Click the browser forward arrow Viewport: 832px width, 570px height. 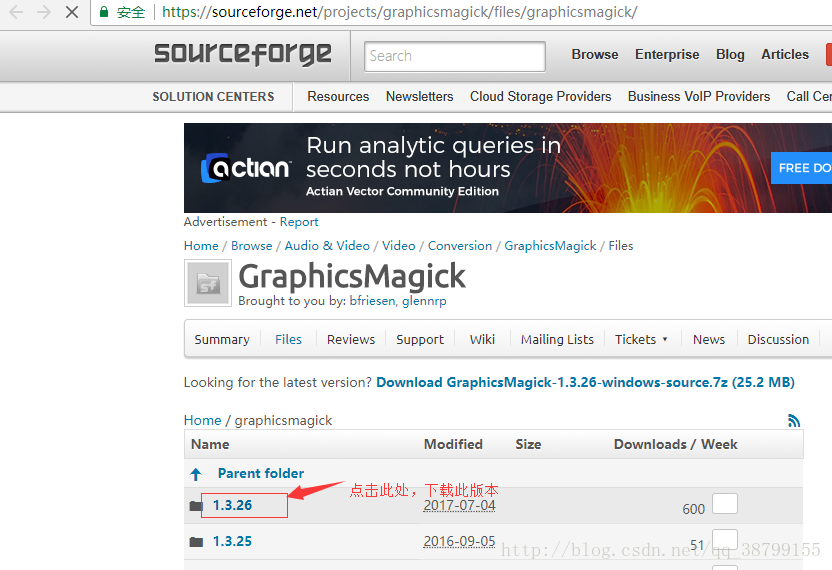pos(44,13)
